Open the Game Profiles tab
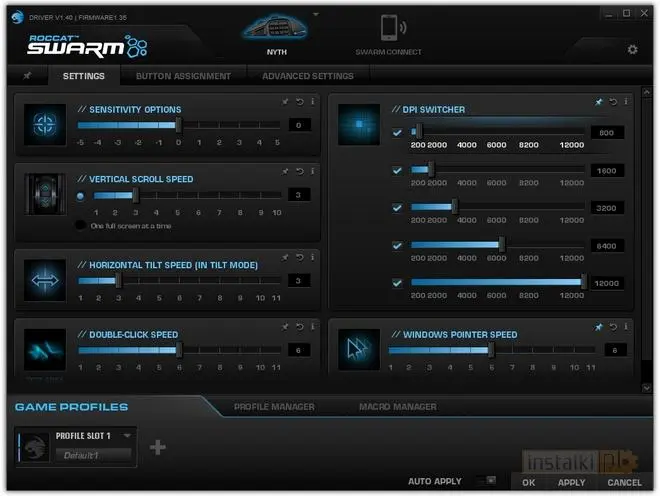 (x=71, y=407)
